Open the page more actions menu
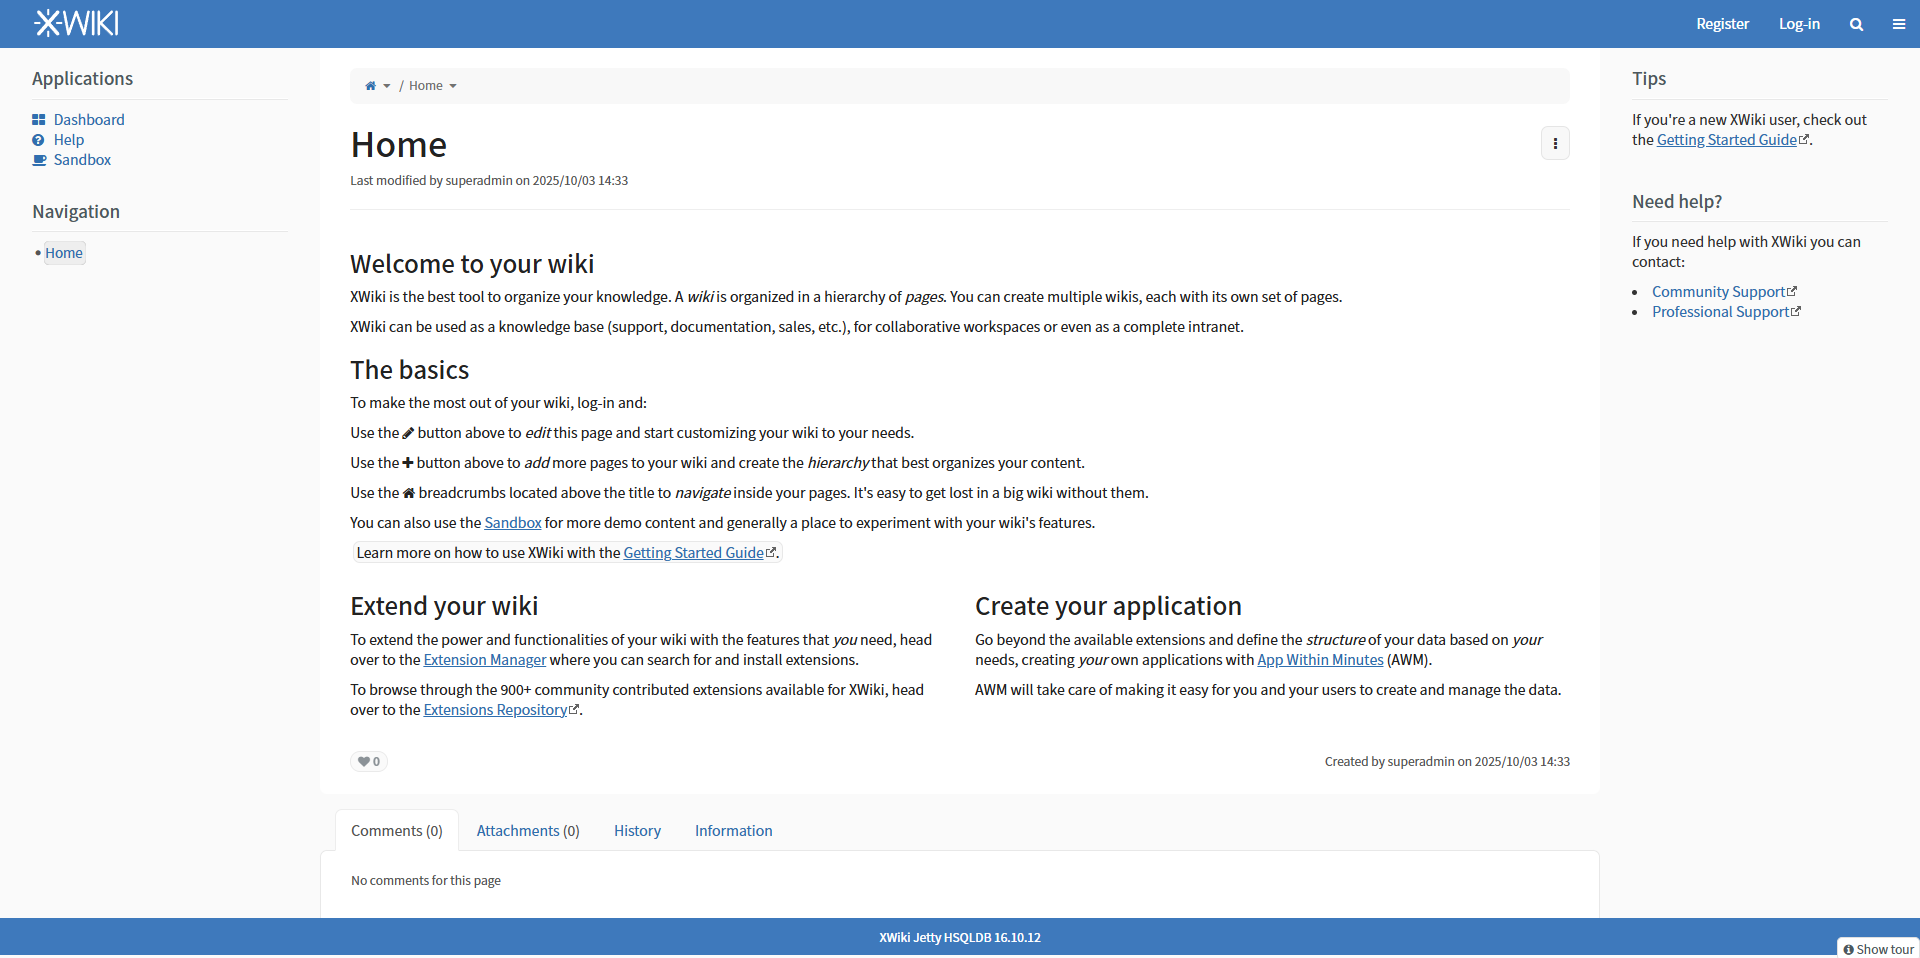1920x958 pixels. 1555,144
